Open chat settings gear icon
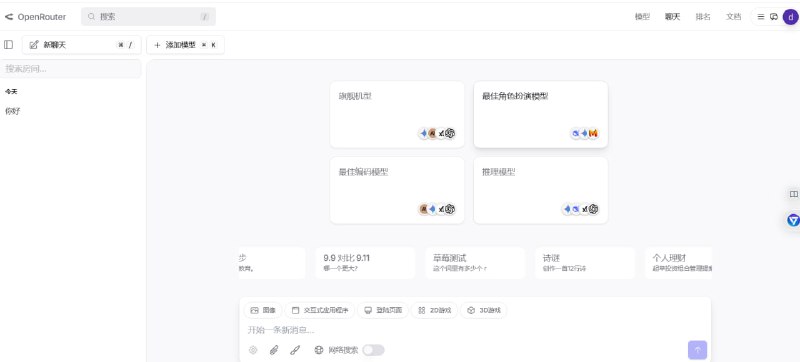The image size is (800, 362). click(x=253, y=350)
